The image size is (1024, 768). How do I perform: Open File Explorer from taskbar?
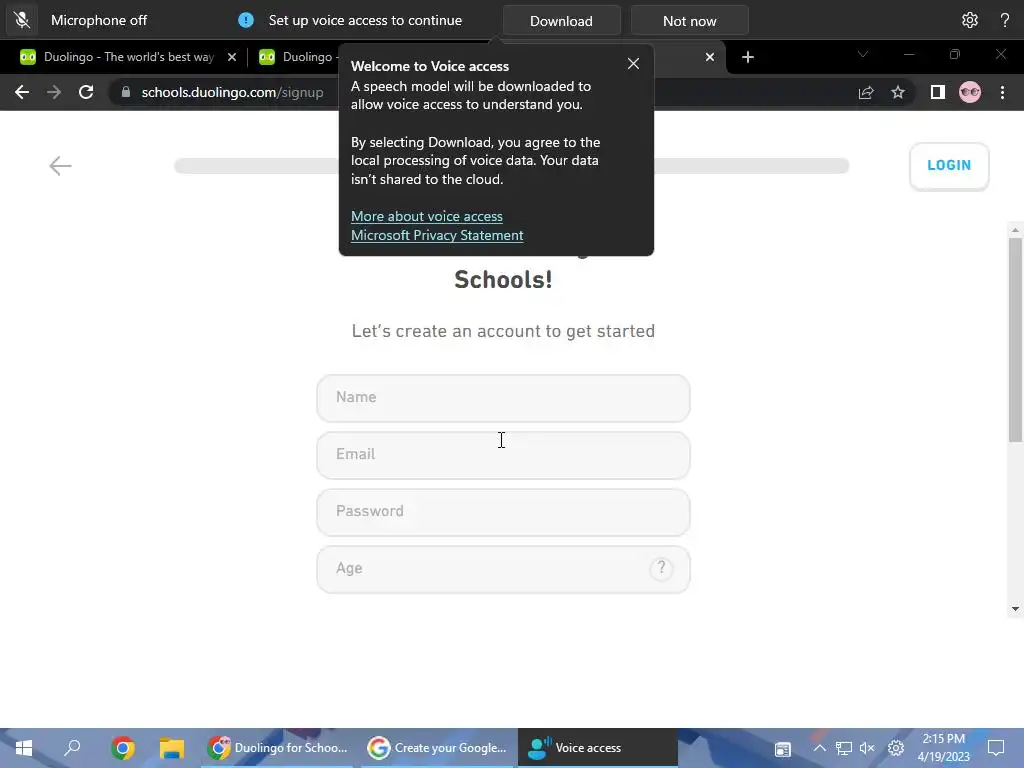pos(172,748)
